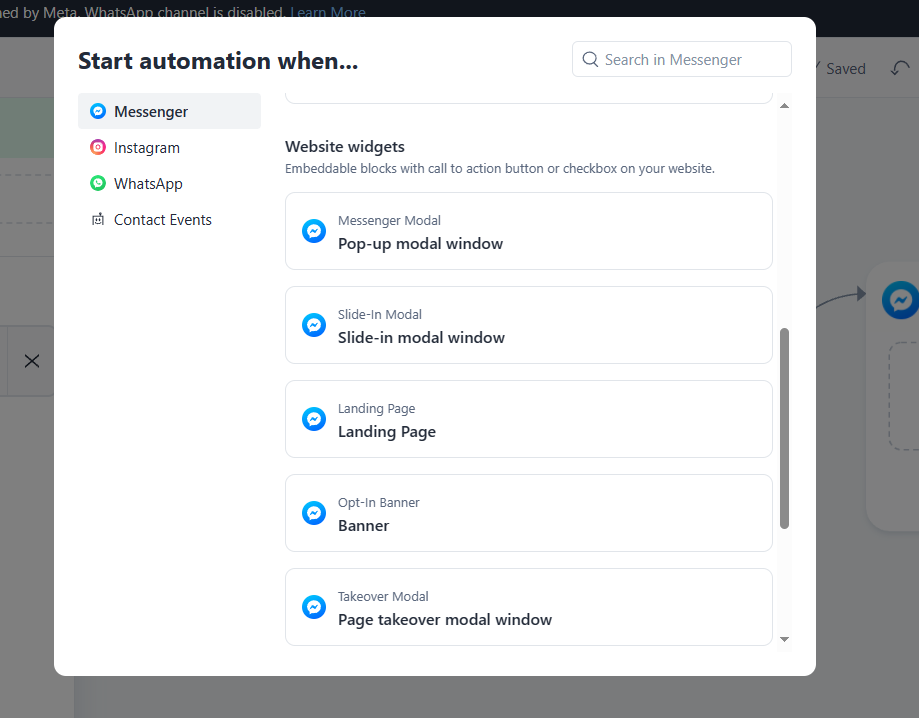Switch to the Instagram channel tab
The image size is (919, 718).
147,148
